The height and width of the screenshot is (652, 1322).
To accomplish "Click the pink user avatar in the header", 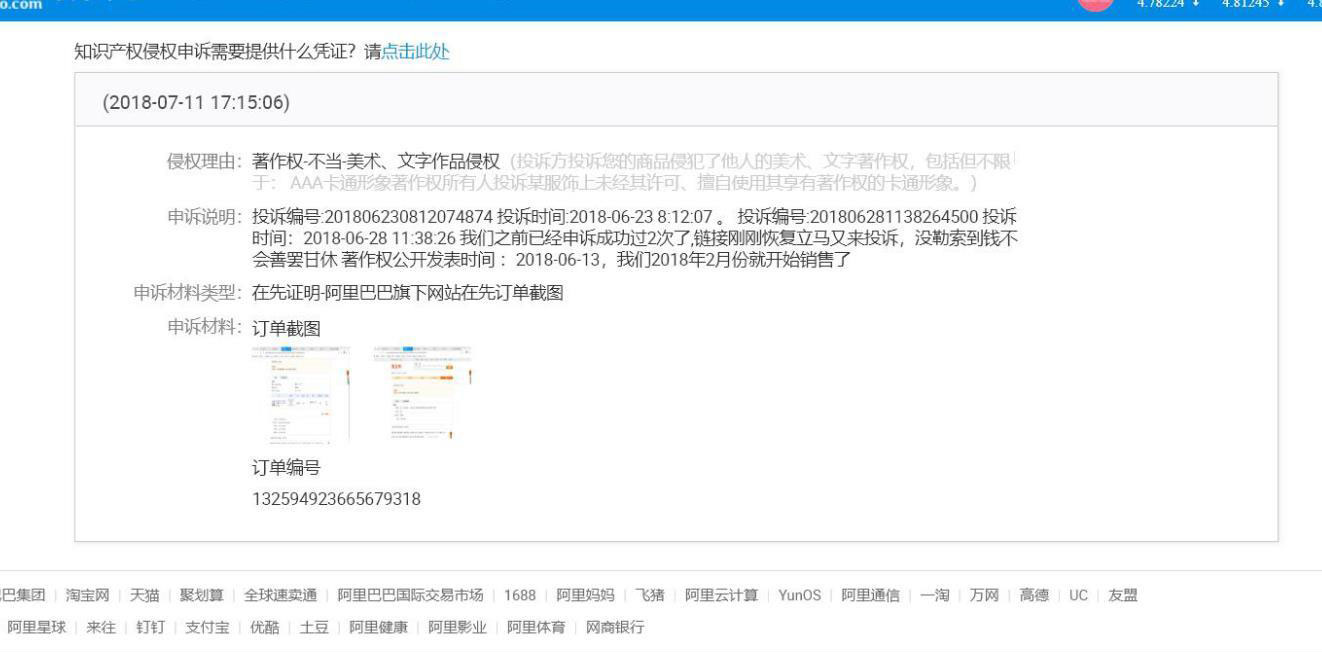I will tap(1097, 3).
